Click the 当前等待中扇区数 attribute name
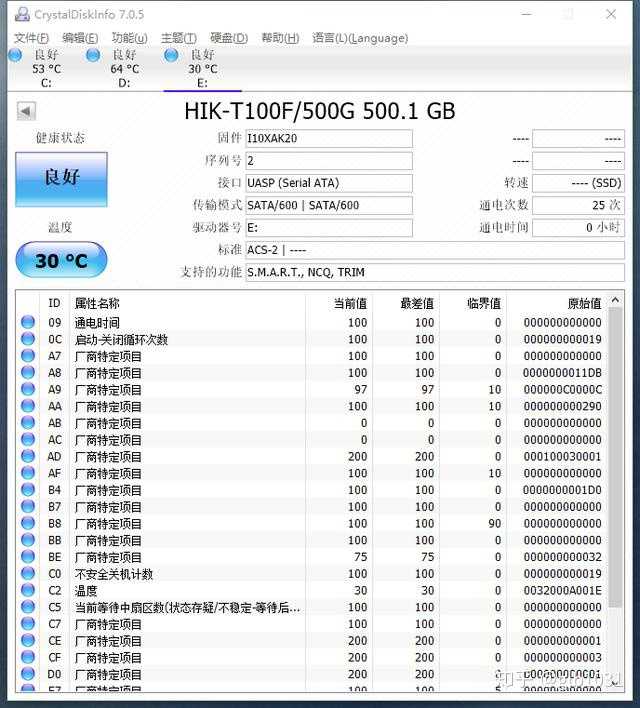Image resolution: width=640 pixels, height=708 pixels. pos(187,607)
